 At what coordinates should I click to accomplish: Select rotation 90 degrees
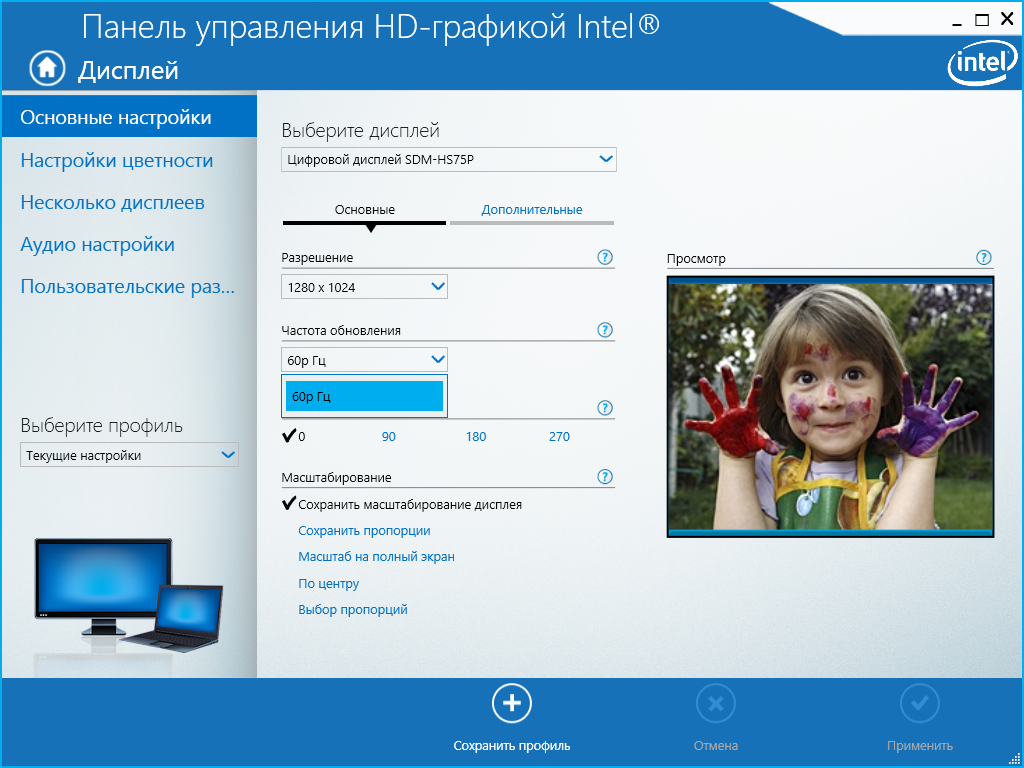coord(389,437)
